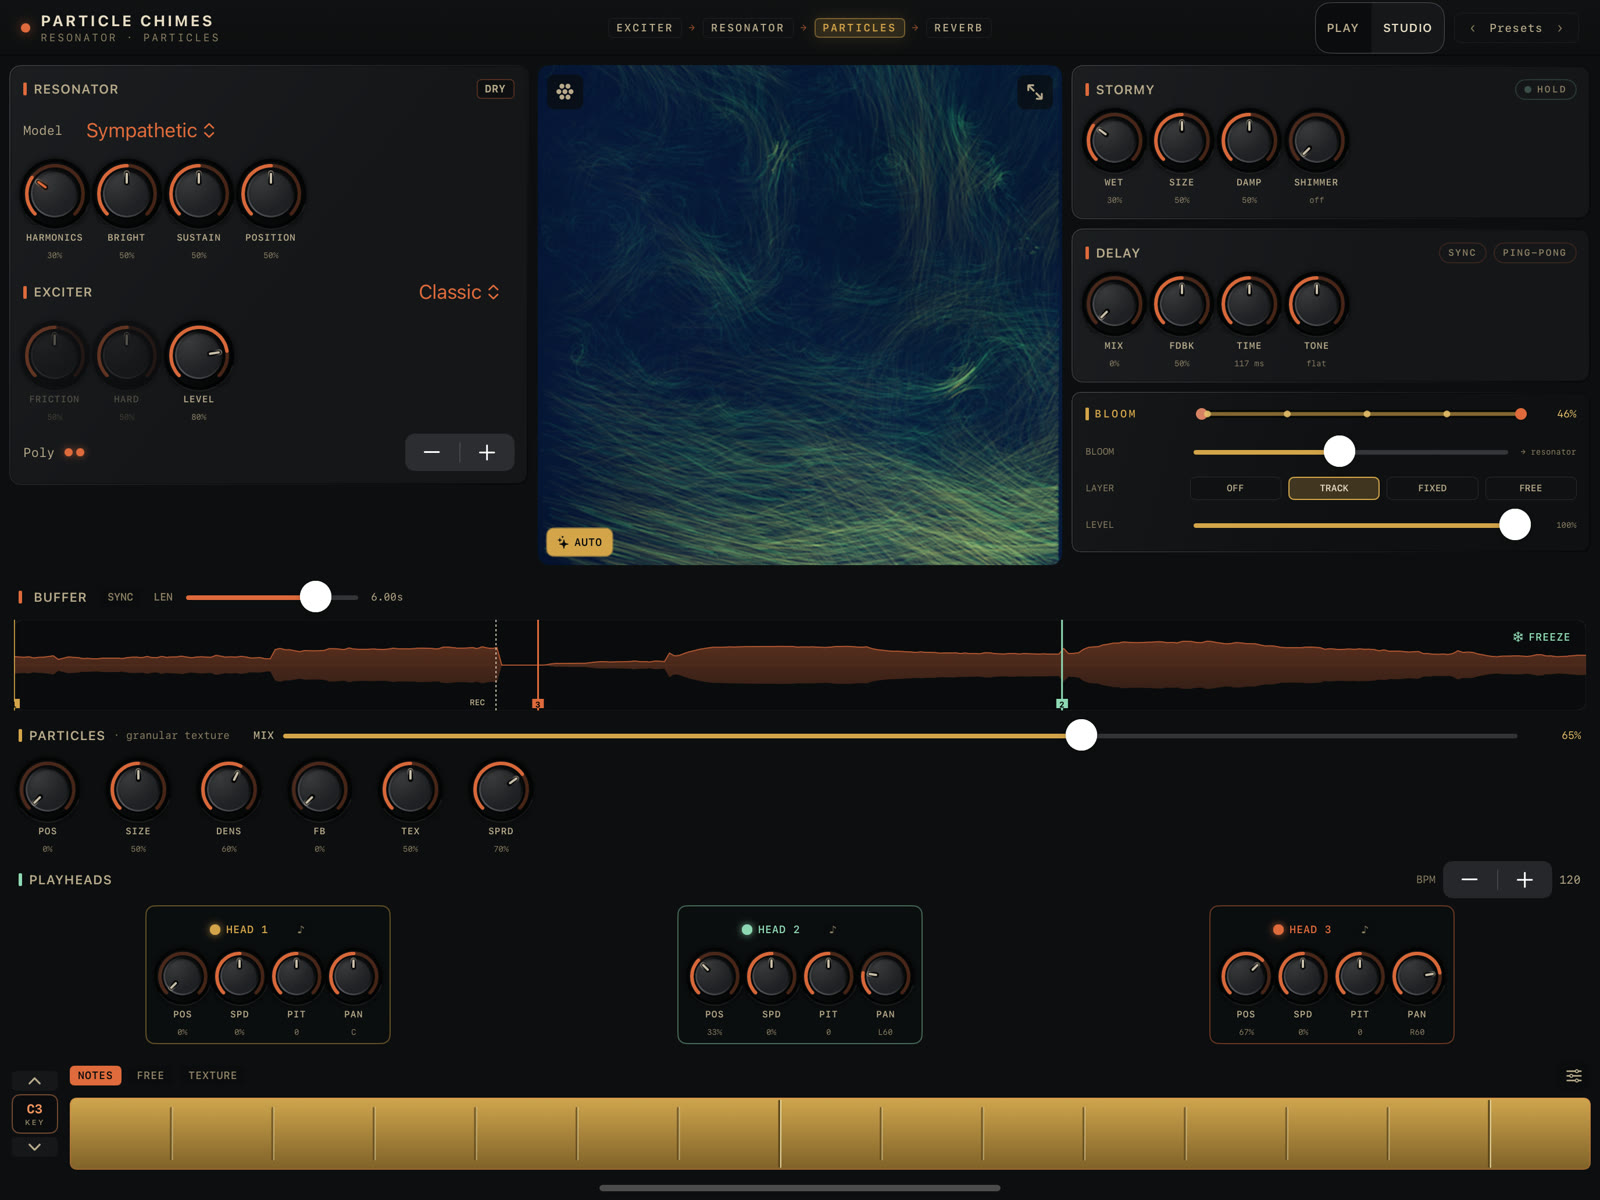Click the buffer LEN slider handle
Viewport: 1600px width, 1200px height.
[316, 597]
